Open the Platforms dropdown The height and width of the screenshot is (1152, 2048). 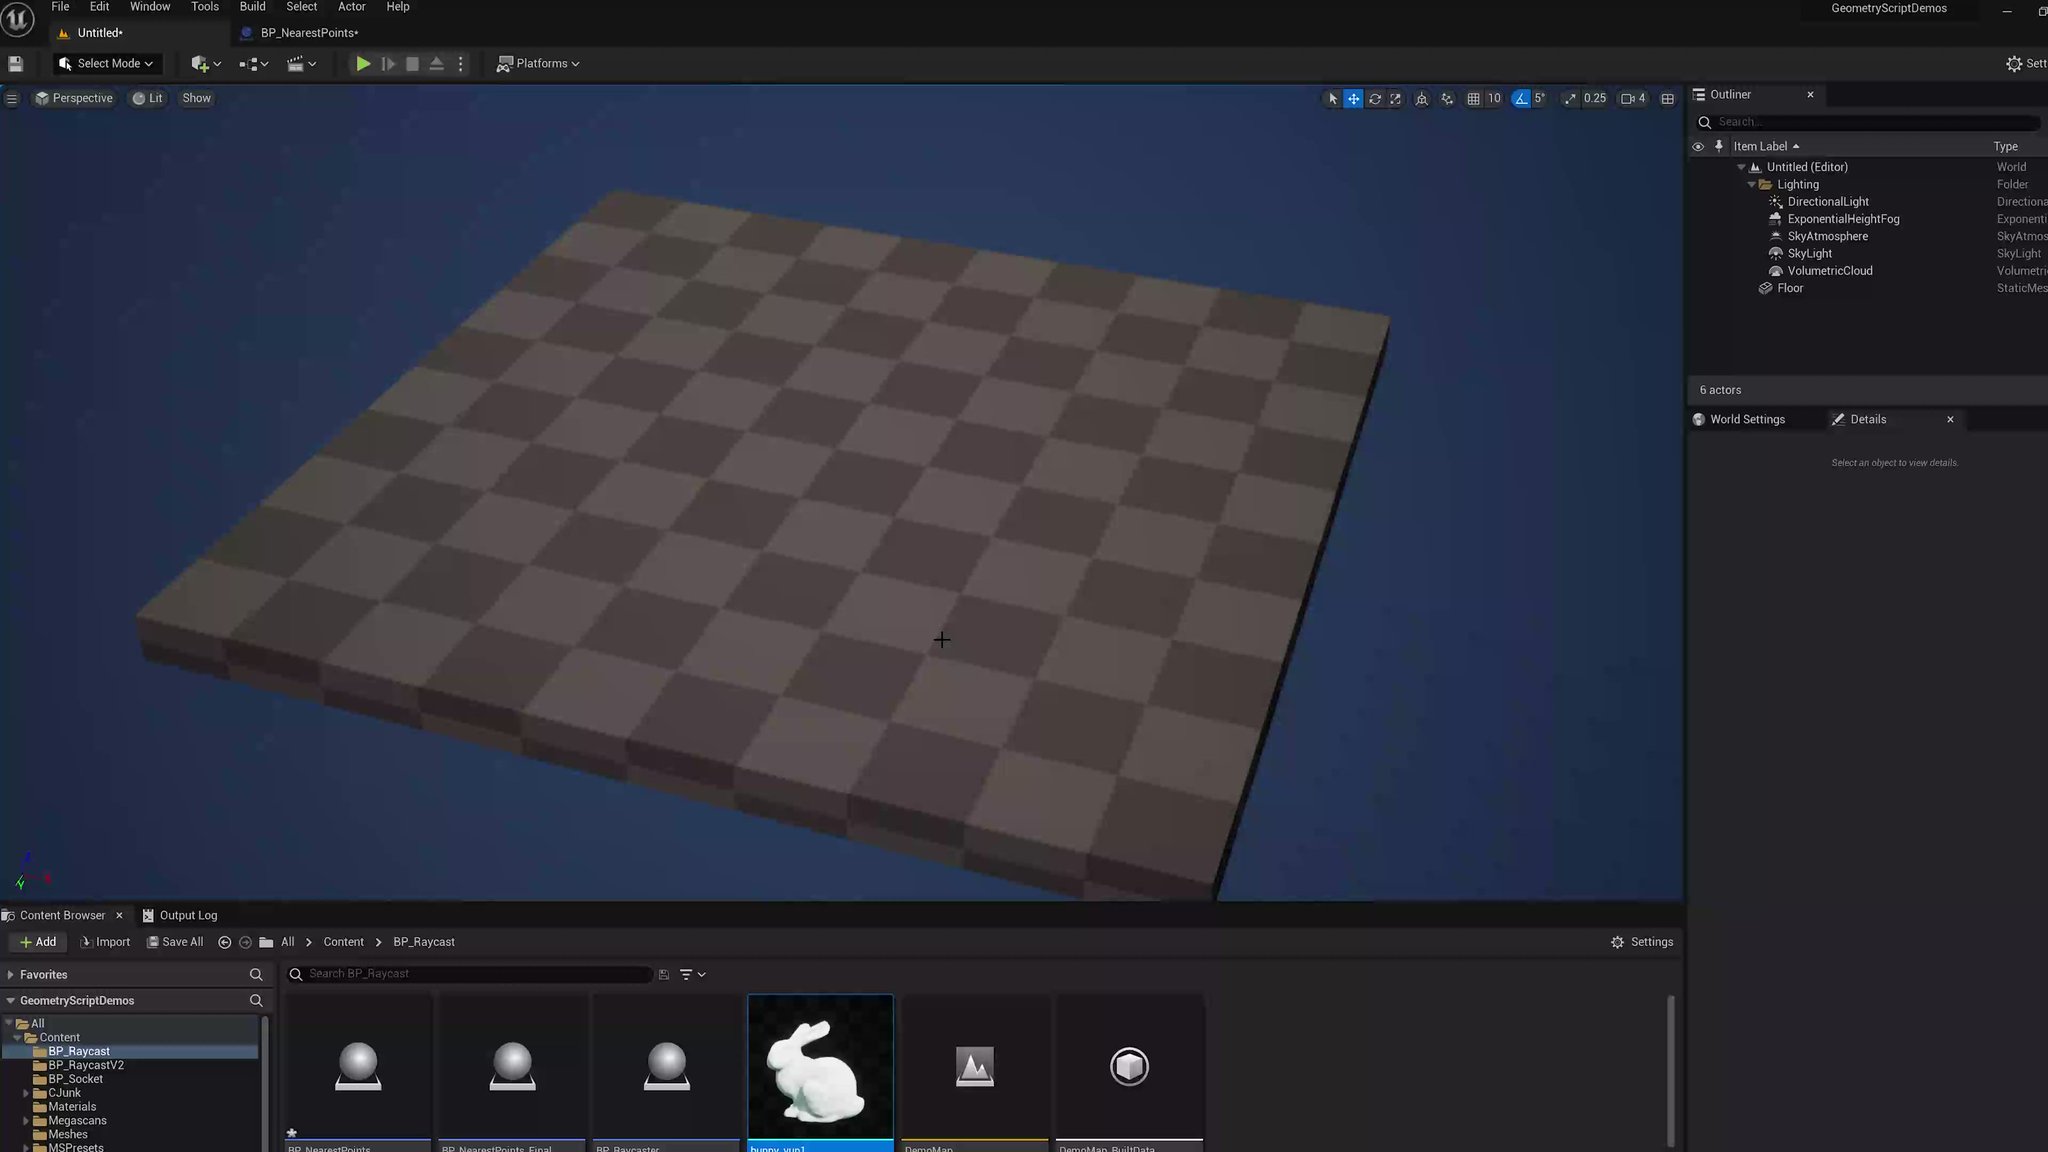(x=538, y=63)
